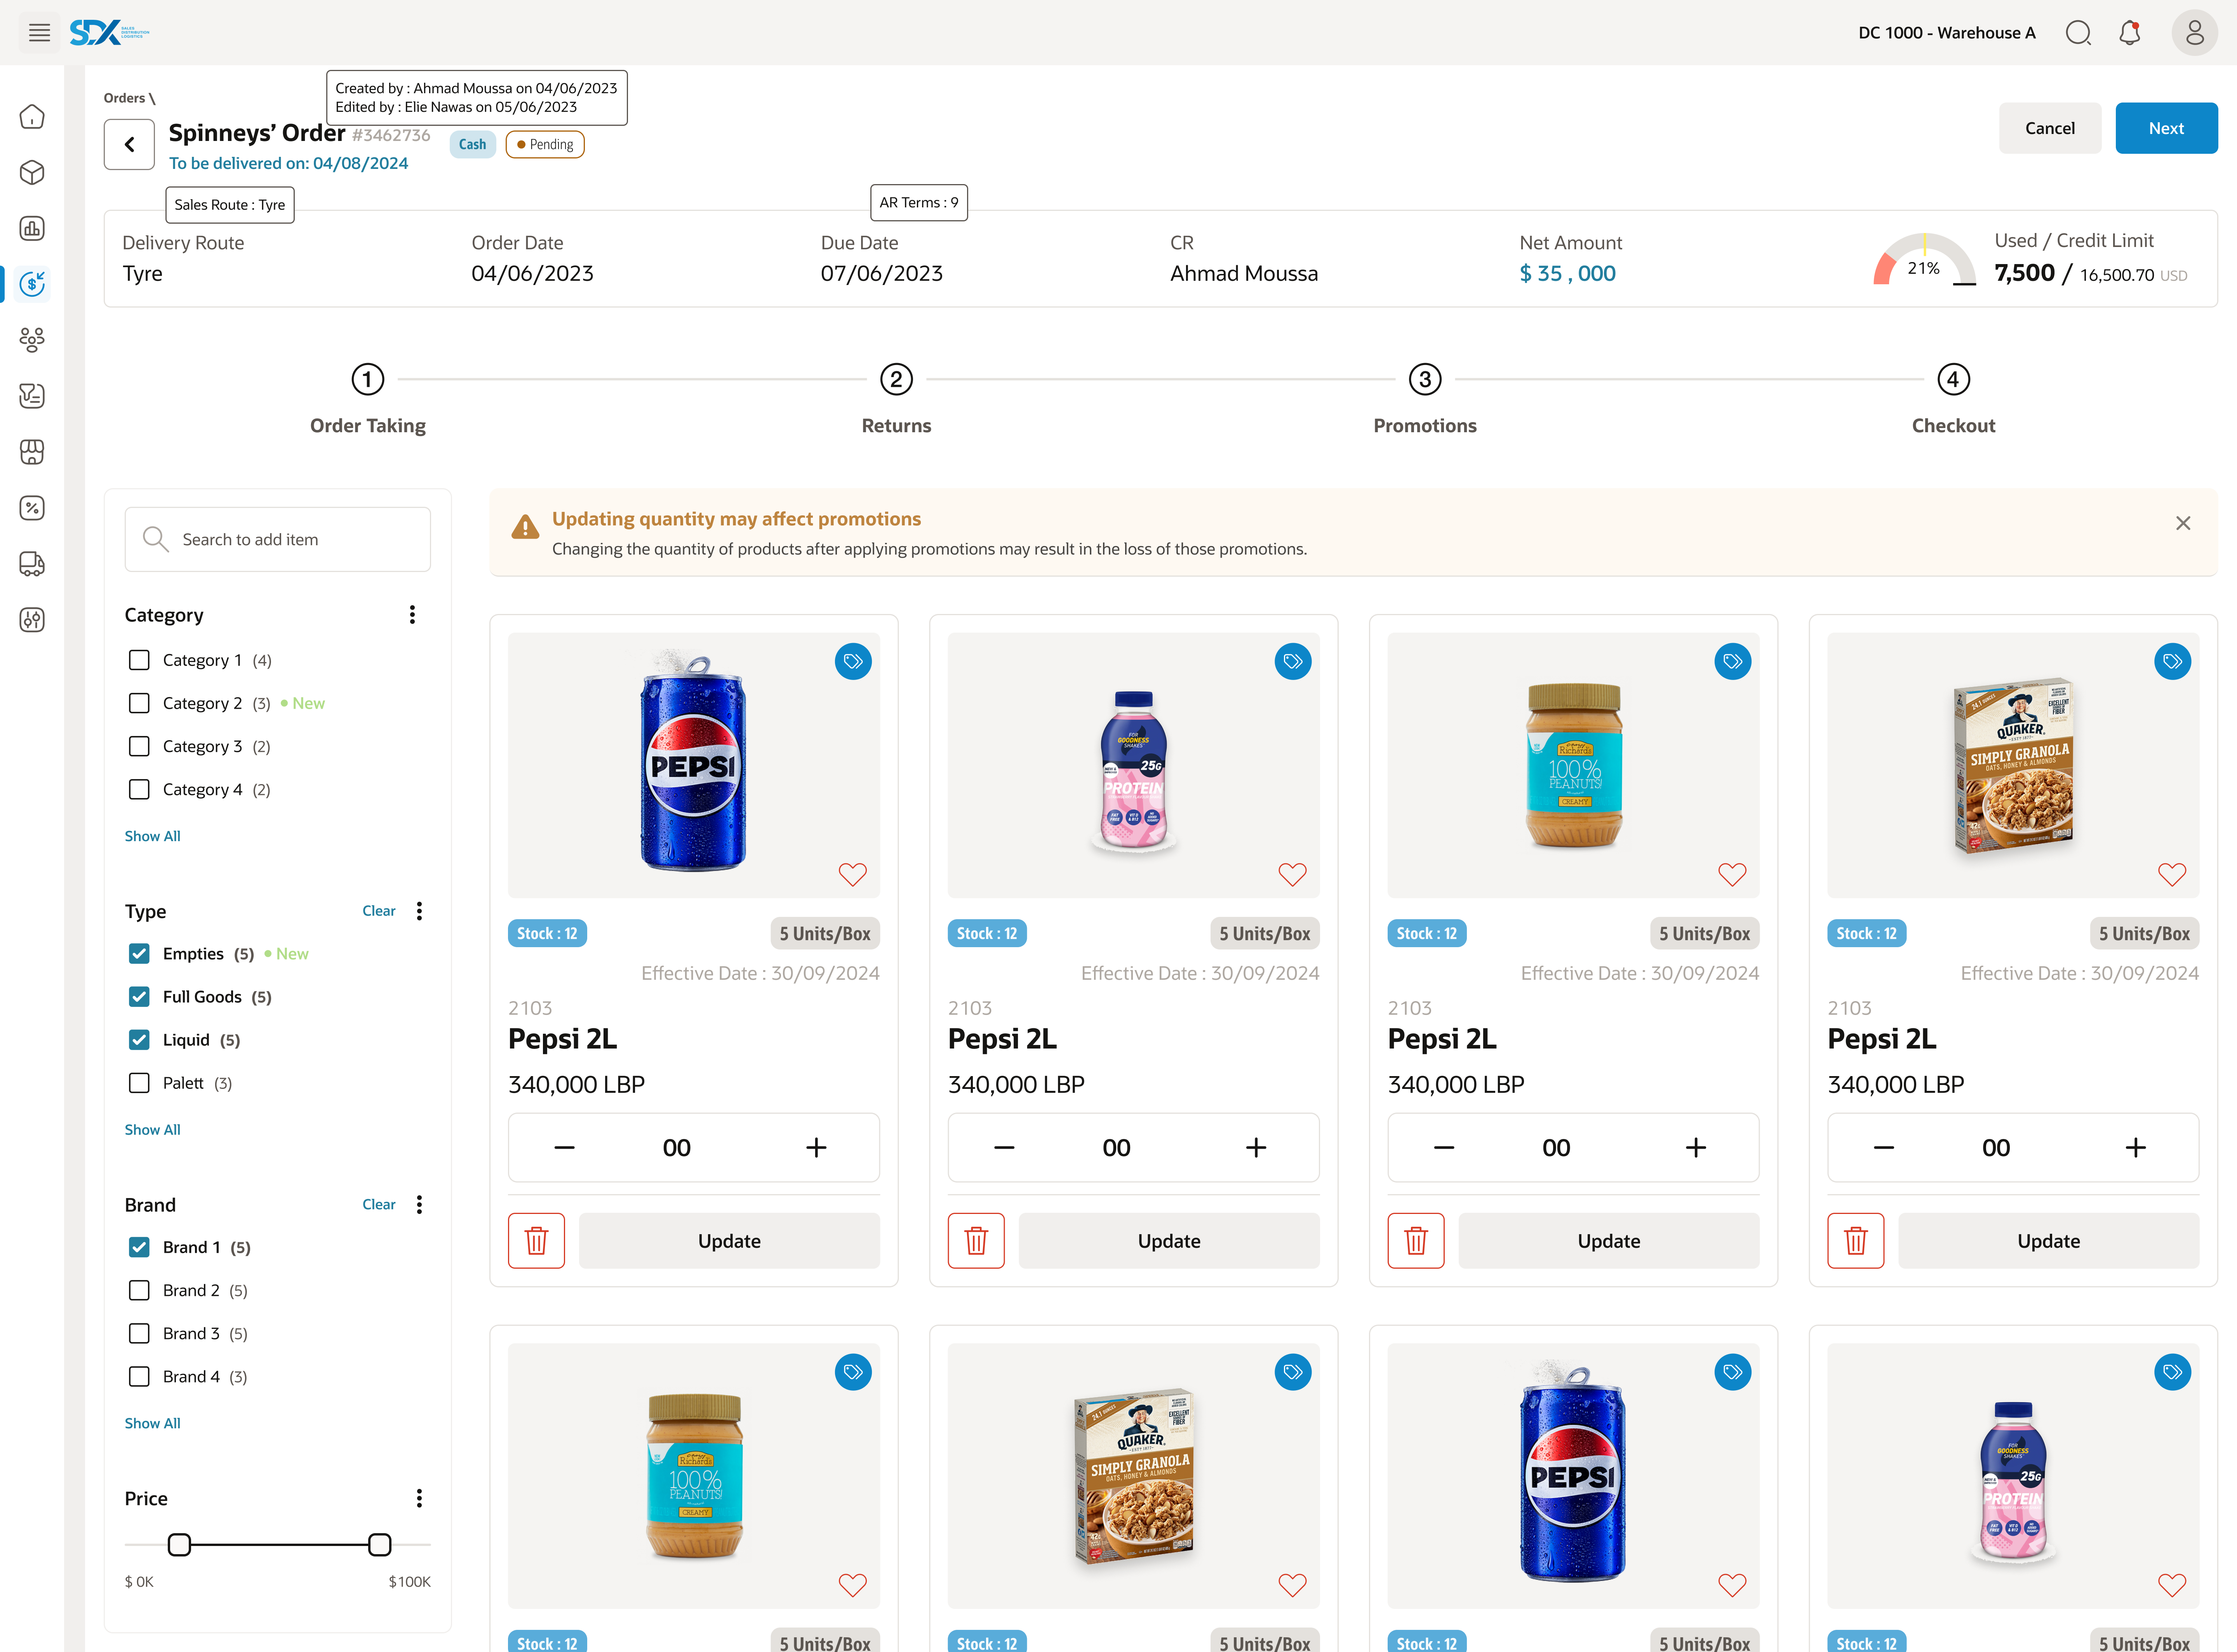Uncheck the Liquid type checkbox

click(139, 1040)
